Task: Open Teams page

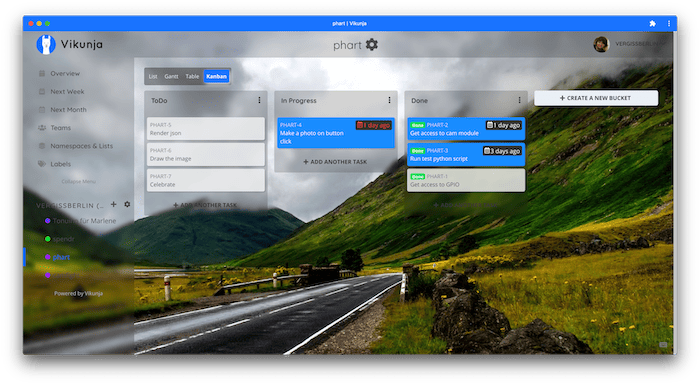Action: (x=60, y=128)
